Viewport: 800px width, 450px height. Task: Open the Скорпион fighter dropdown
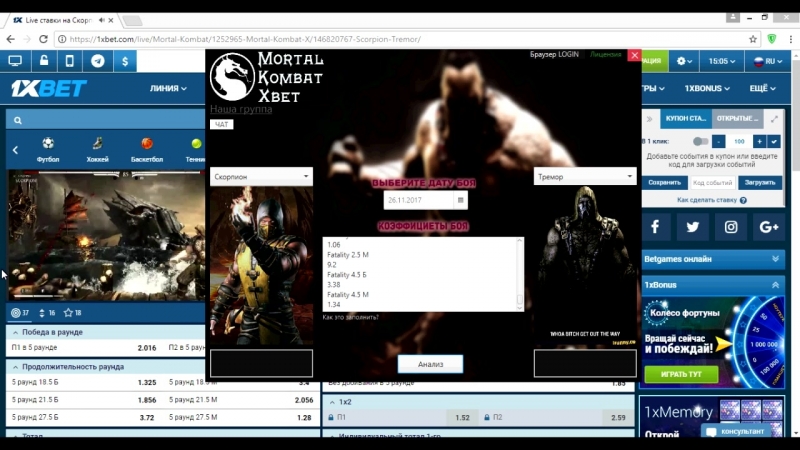coord(261,177)
